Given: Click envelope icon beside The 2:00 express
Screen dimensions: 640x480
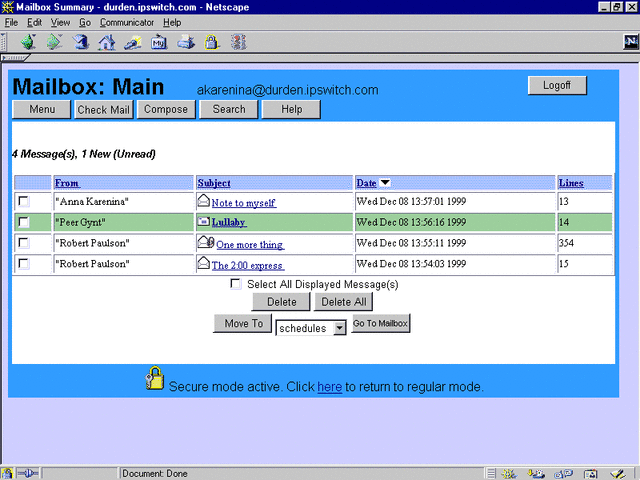Looking at the screenshot, I should [203, 262].
